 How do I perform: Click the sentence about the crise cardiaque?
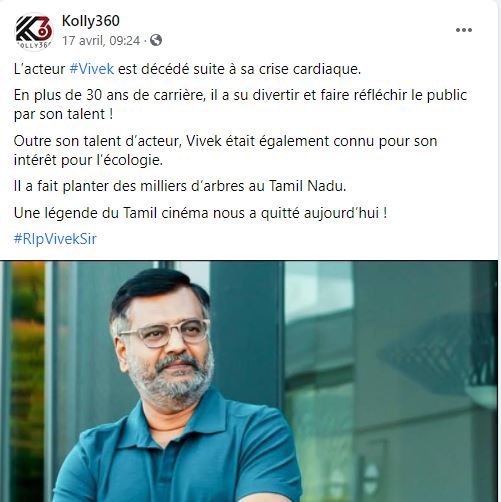click(x=187, y=69)
